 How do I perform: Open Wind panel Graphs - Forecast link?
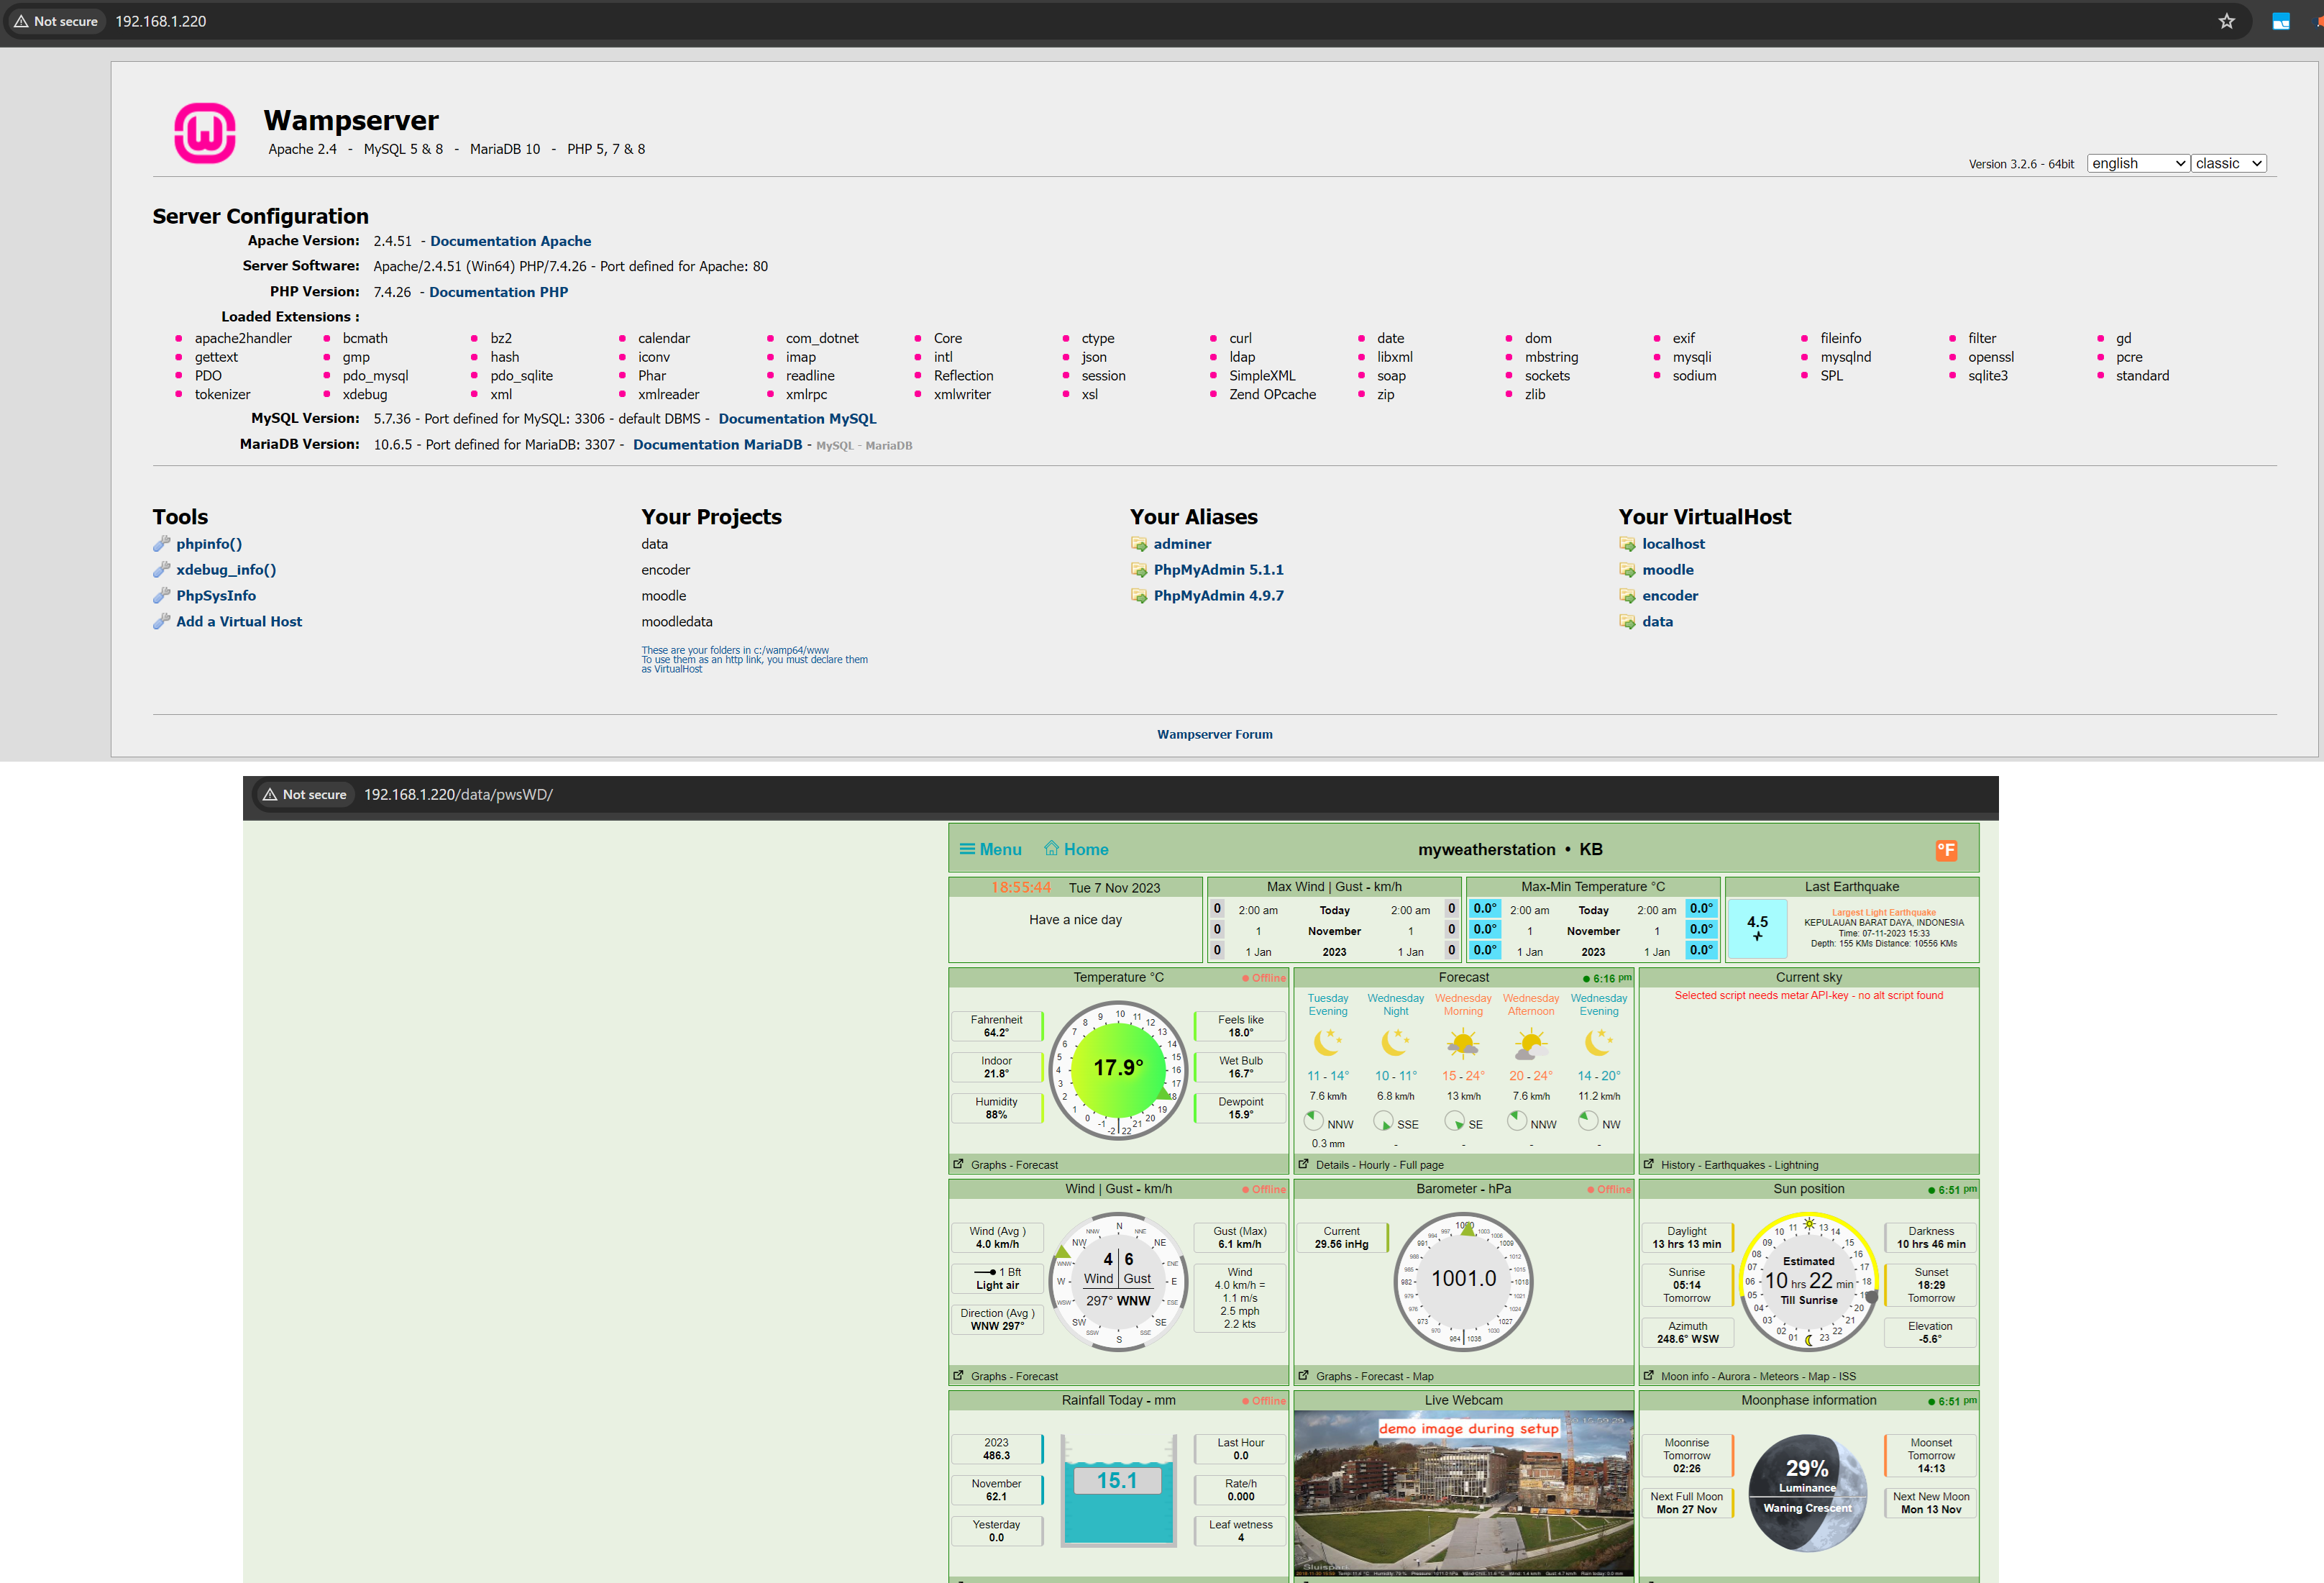pyautogui.click(x=1014, y=1376)
